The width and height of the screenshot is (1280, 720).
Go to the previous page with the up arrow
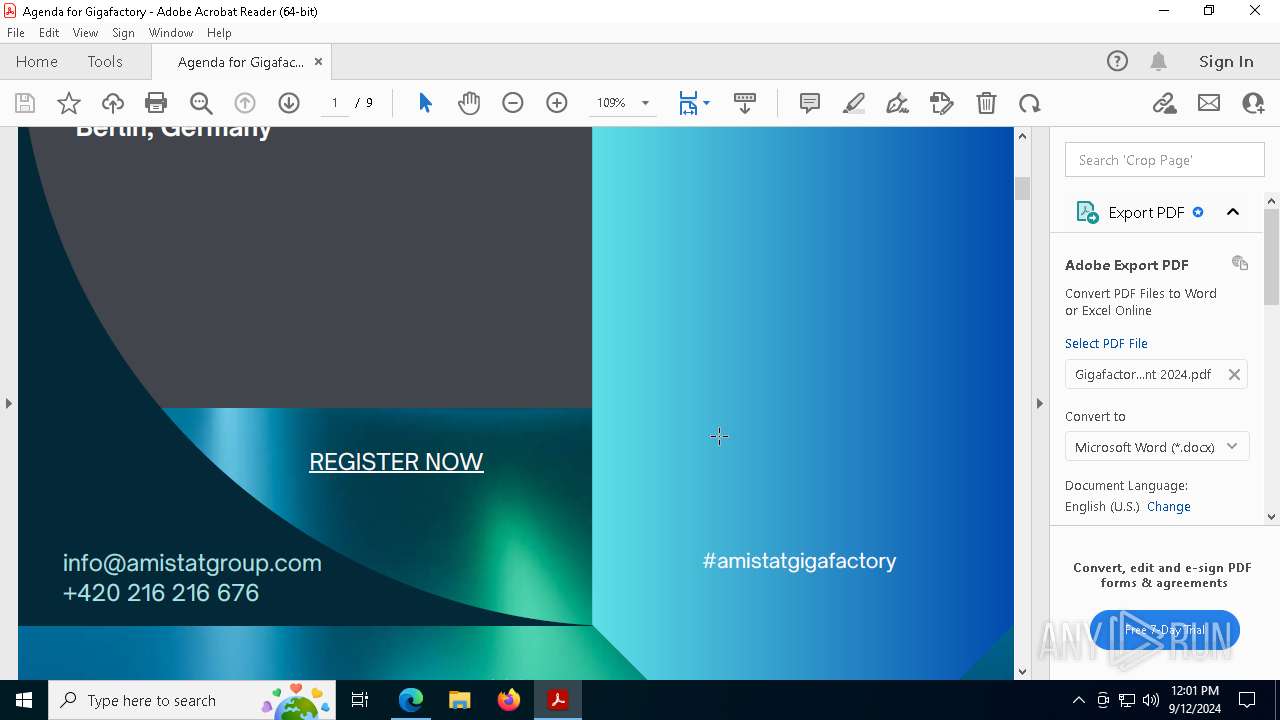[245, 103]
